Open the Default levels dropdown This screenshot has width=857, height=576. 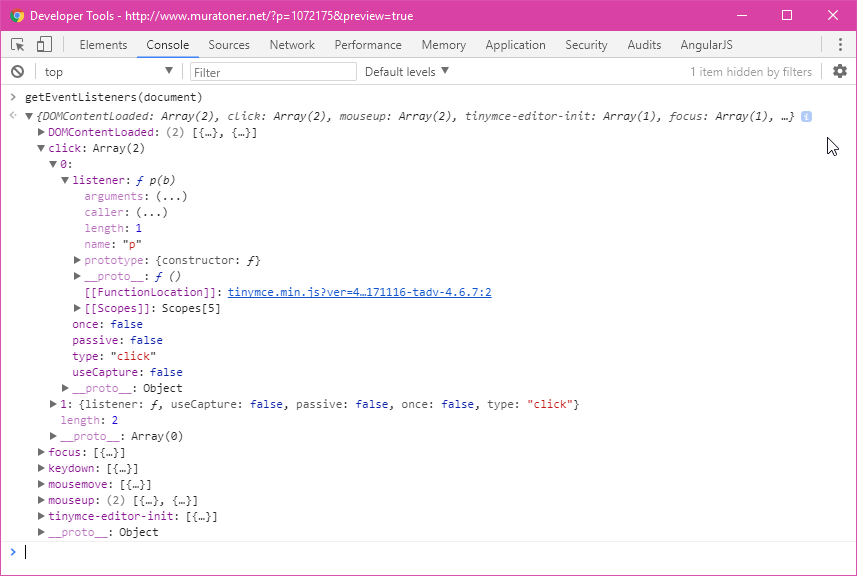click(407, 72)
